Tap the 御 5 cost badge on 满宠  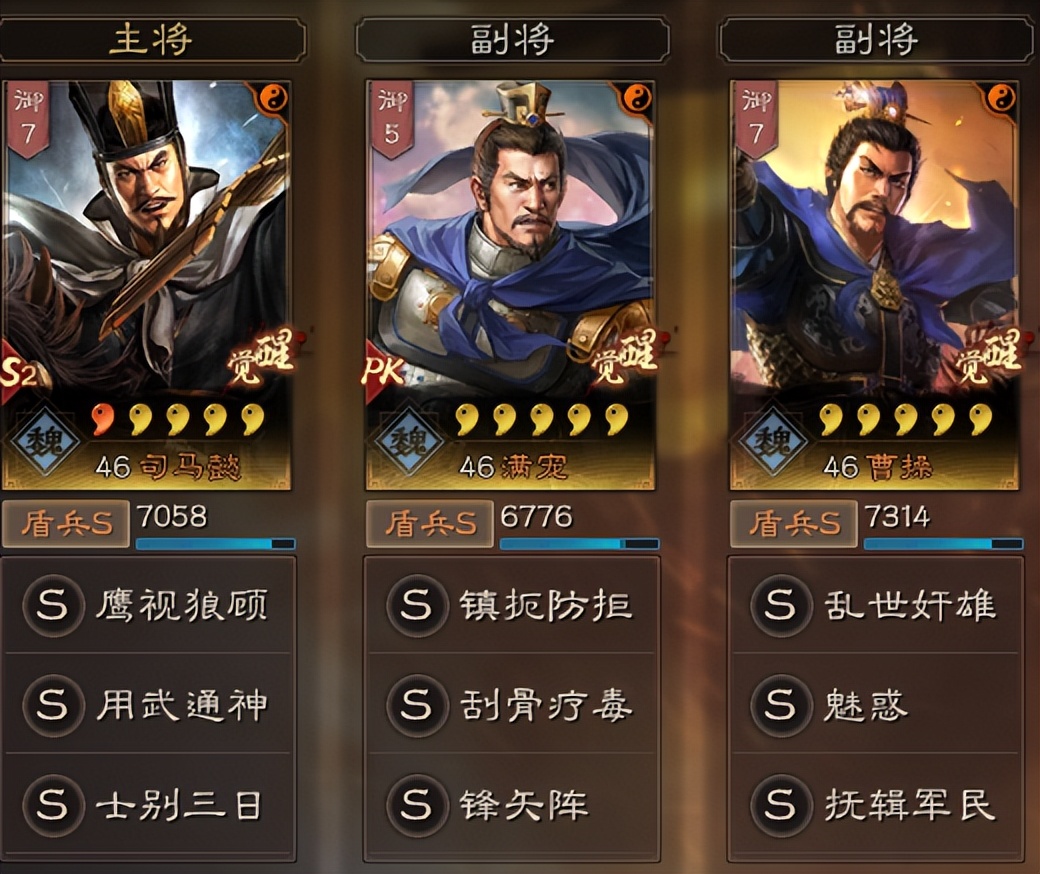392,119
